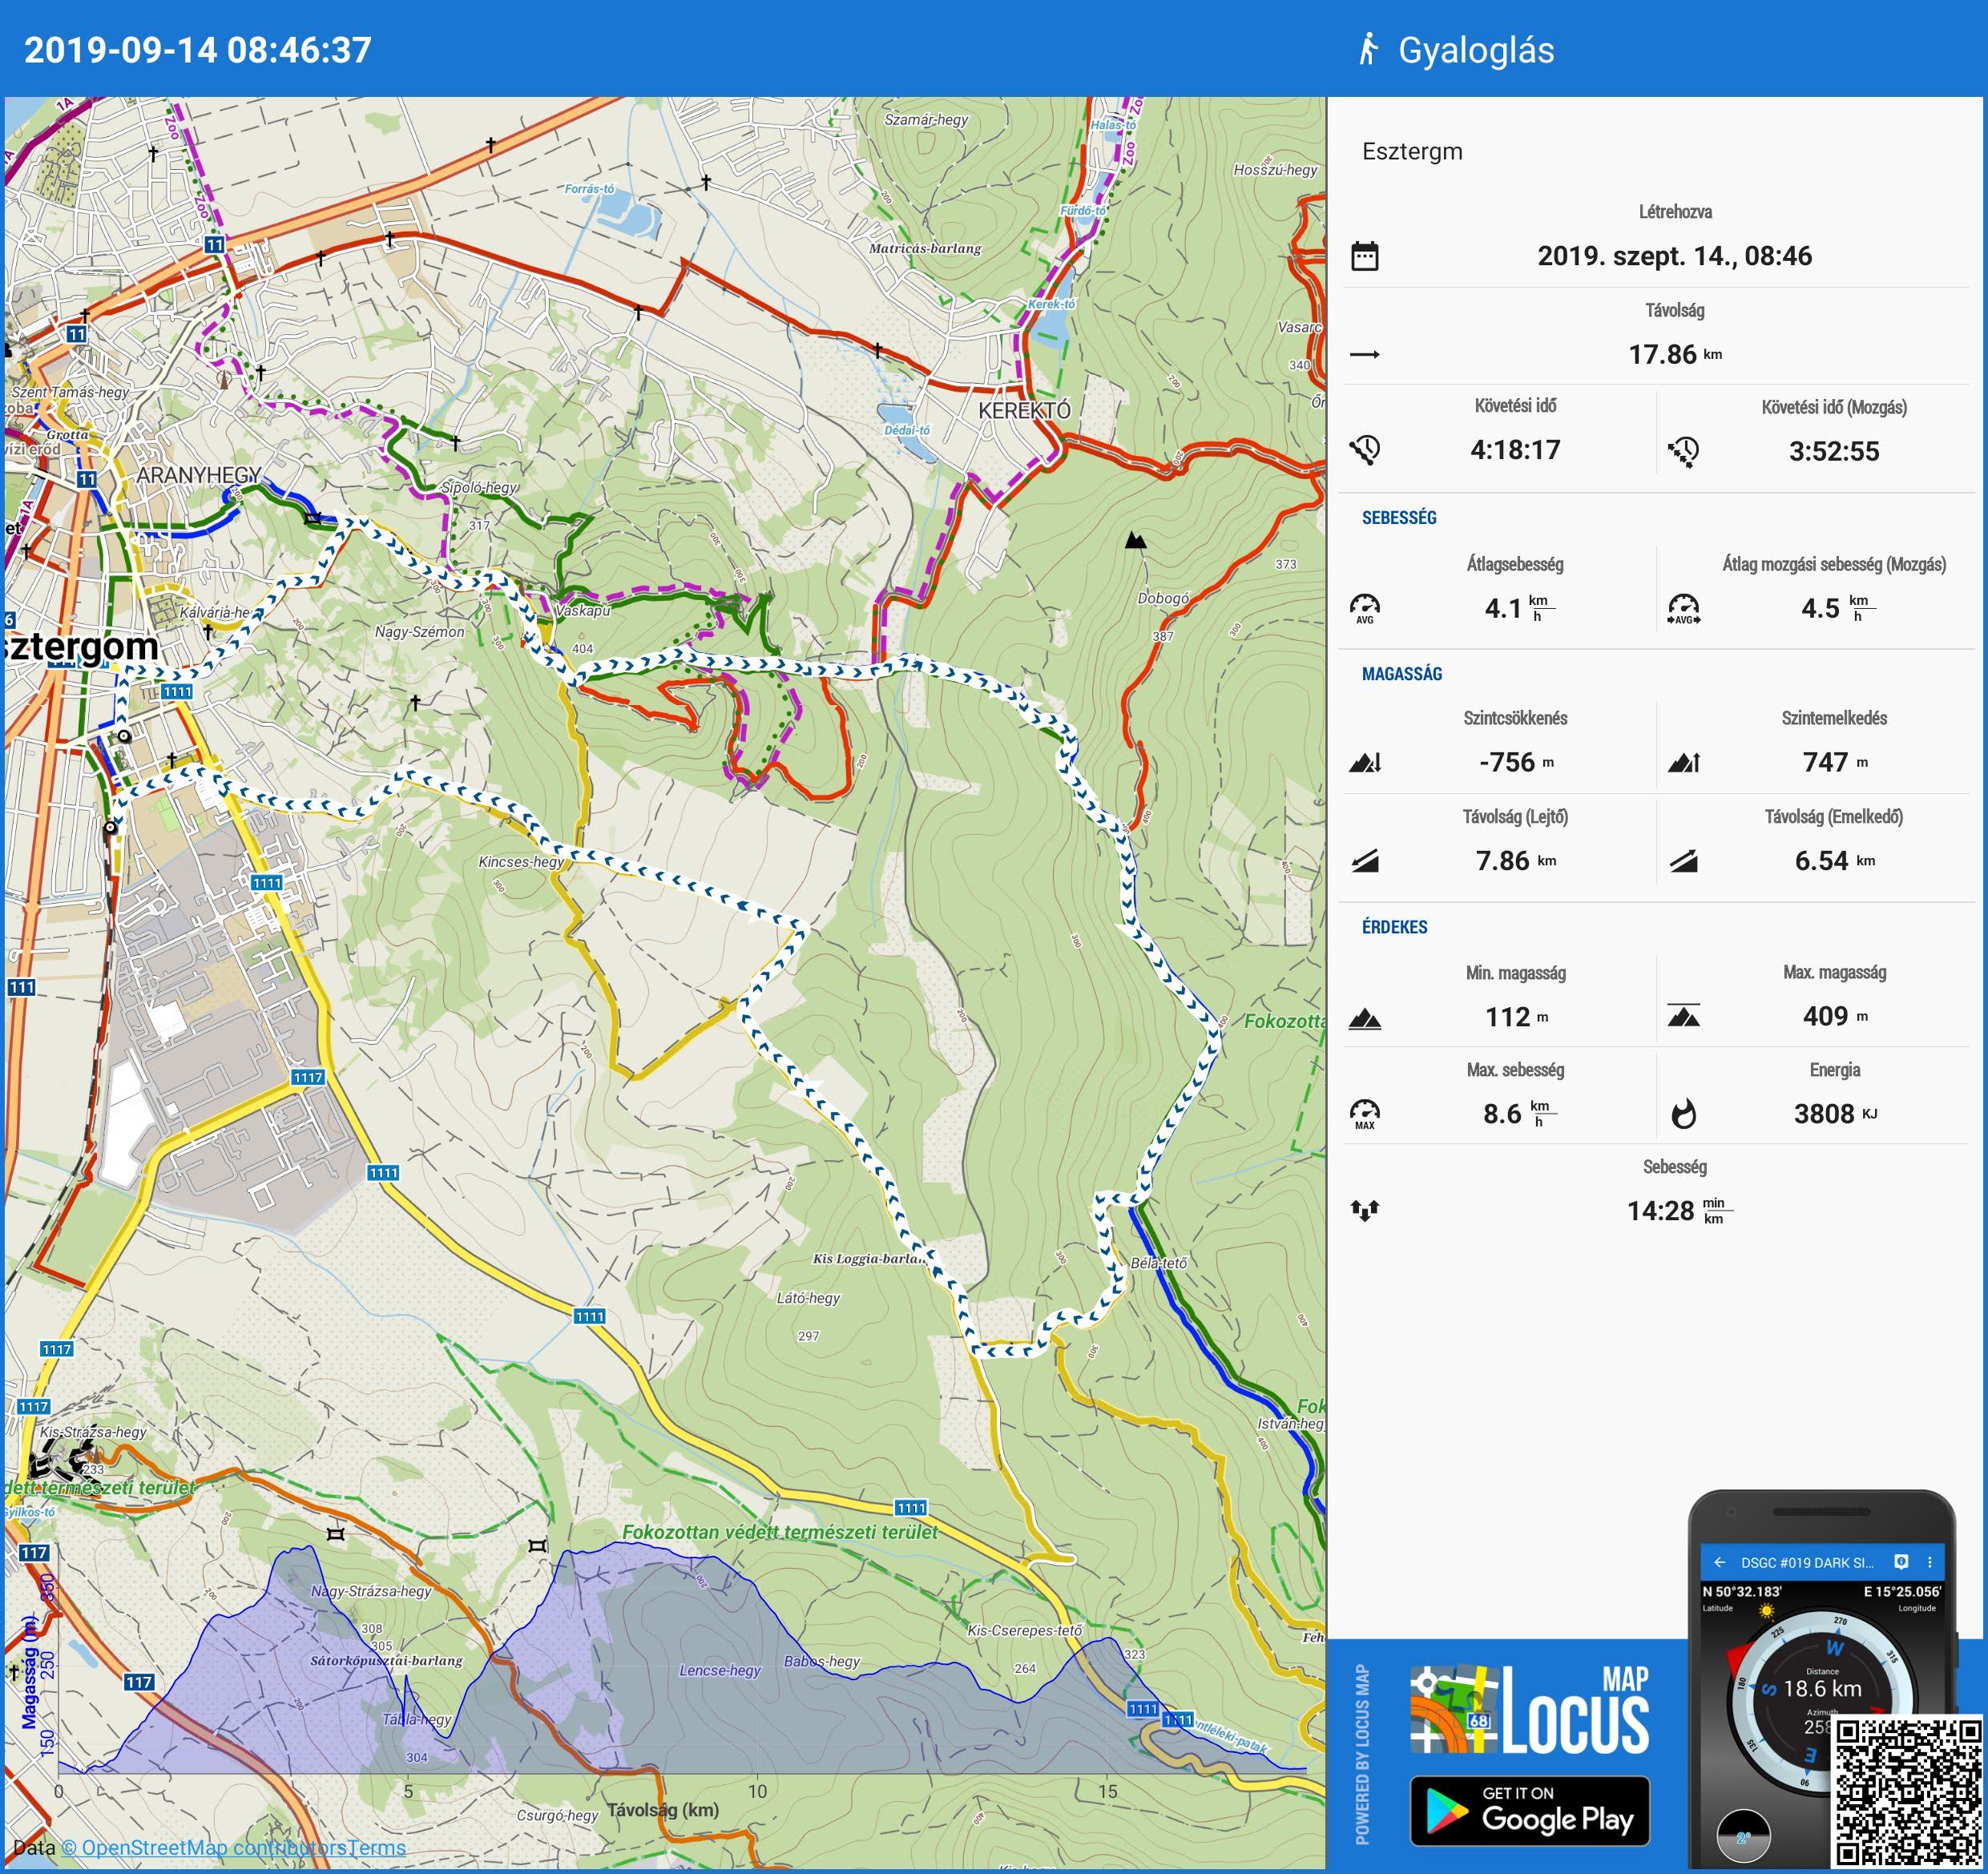Click the walking activity icon beside Gyaloglás
This screenshot has width=1988, height=1874.
point(1368,49)
